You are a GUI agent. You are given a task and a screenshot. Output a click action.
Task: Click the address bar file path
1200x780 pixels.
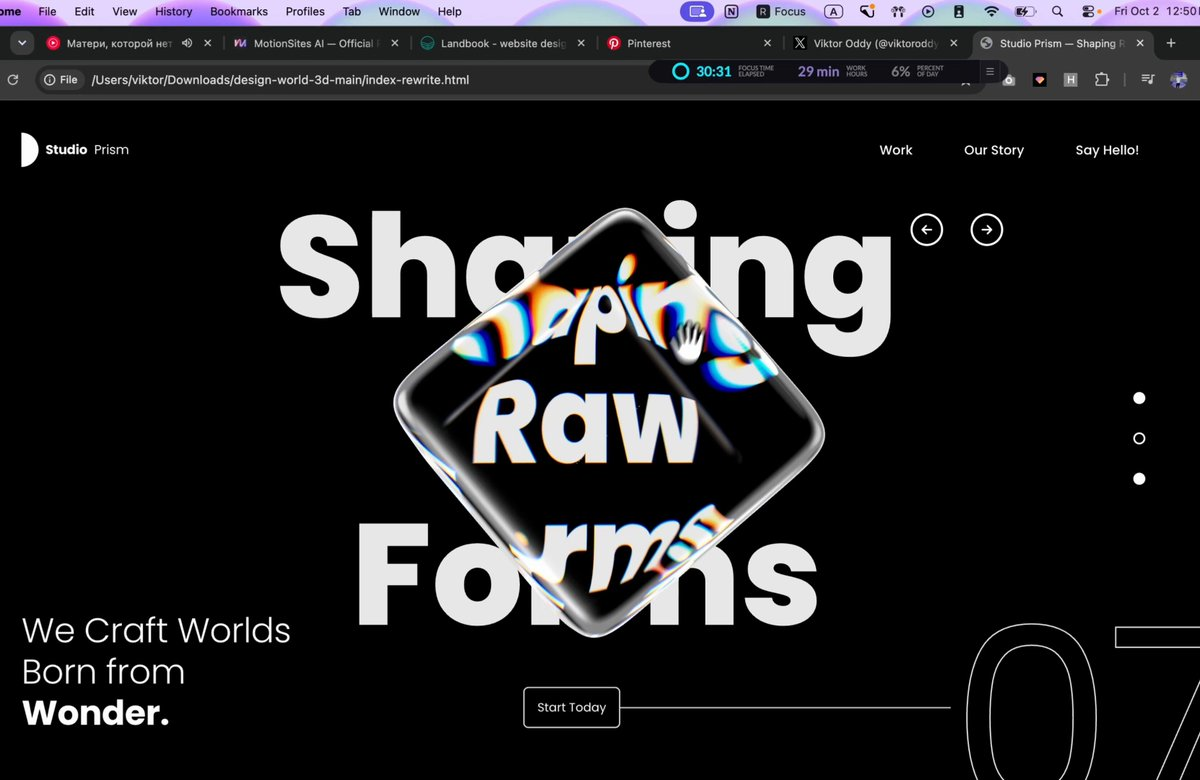point(280,80)
